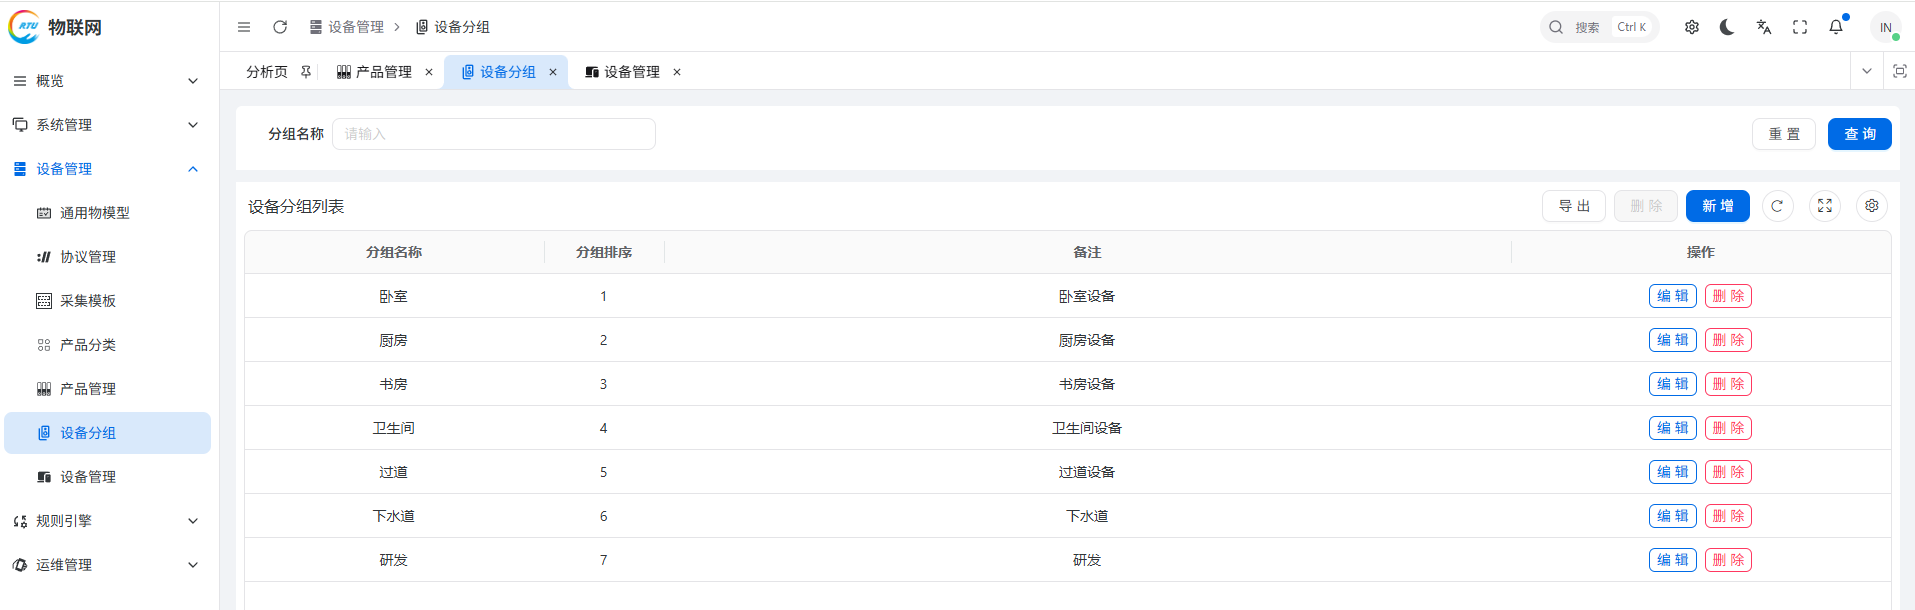The image size is (1915, 610).
Task: Click the page refresh icon in the header
Action: click(280, 27)
